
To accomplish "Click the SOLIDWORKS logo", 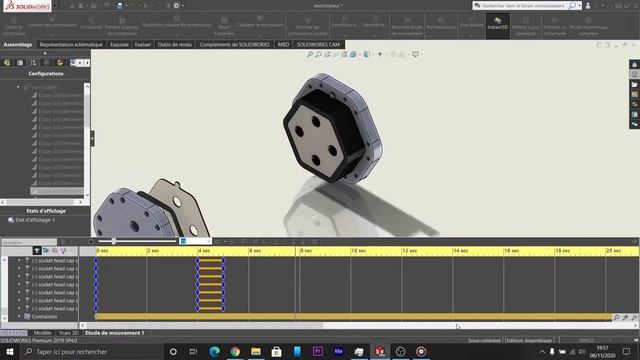I will pos(27,6).
